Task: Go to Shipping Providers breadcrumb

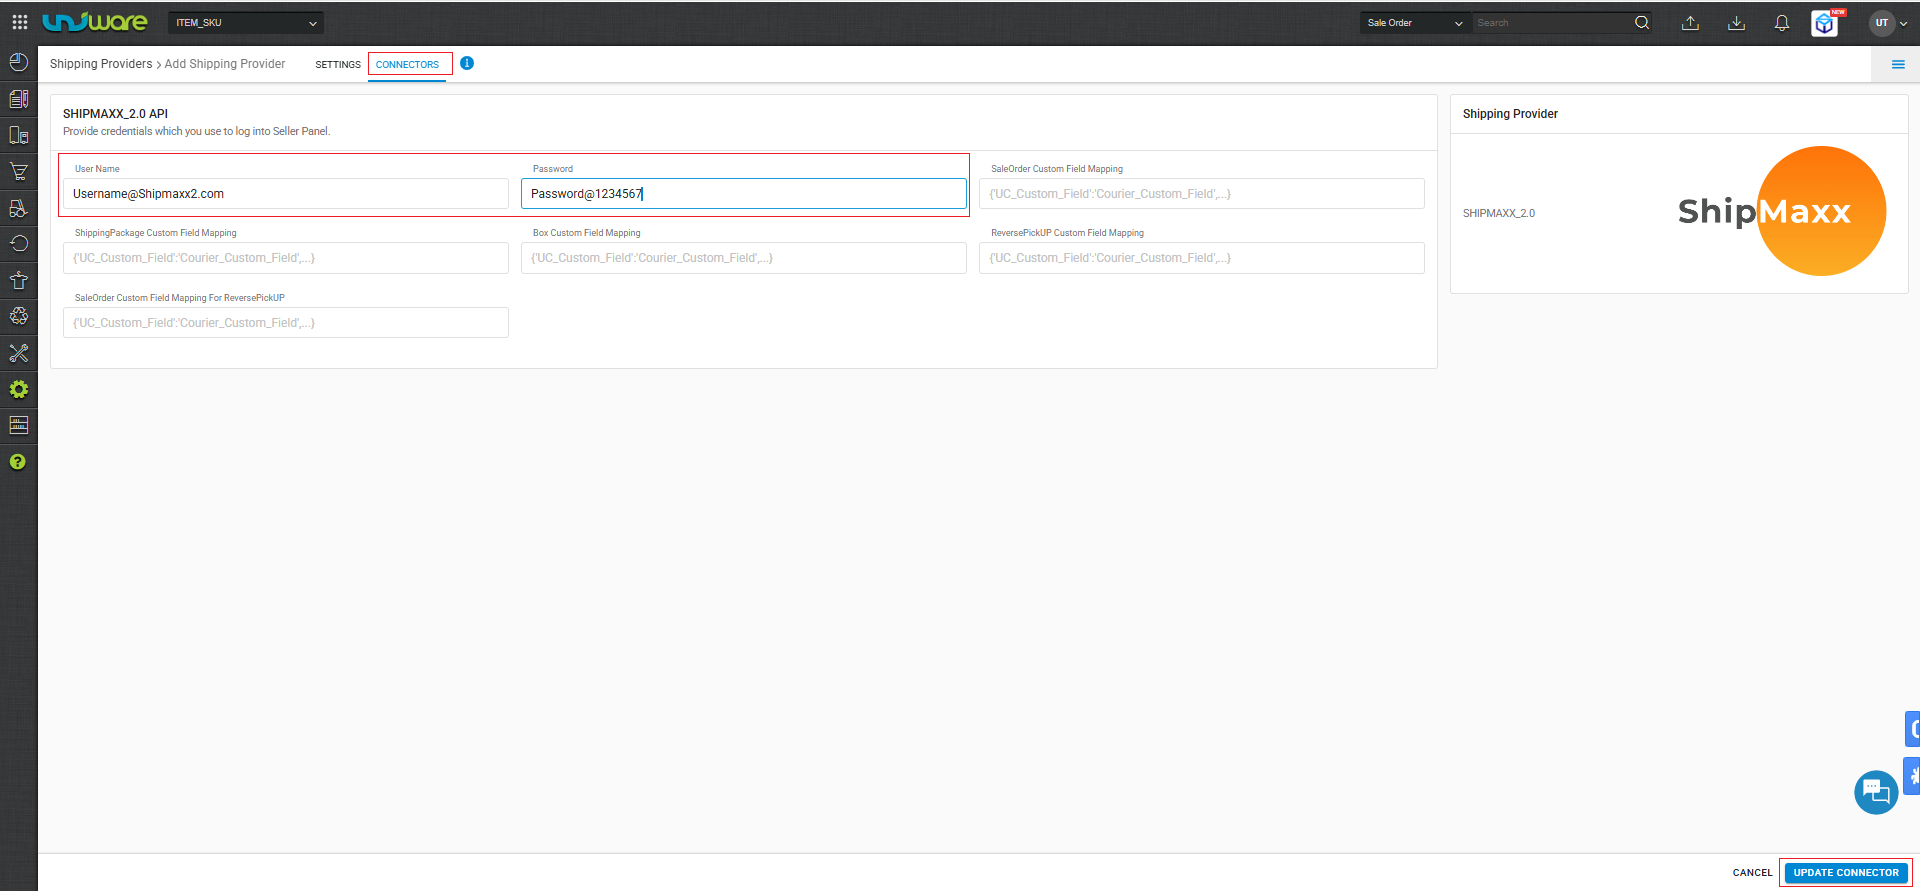Action: pos(101,64)
